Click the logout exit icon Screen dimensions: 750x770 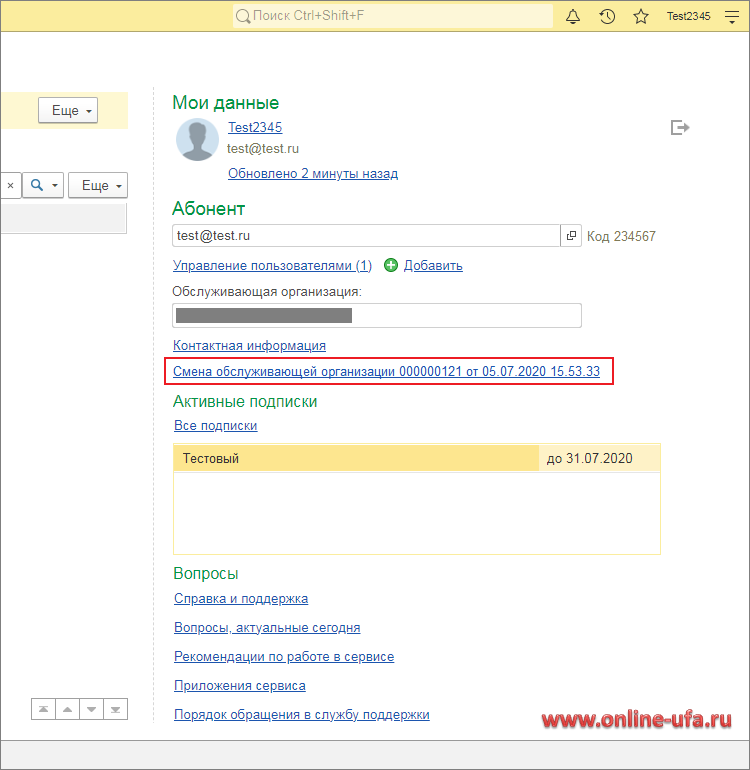point(680,128)
